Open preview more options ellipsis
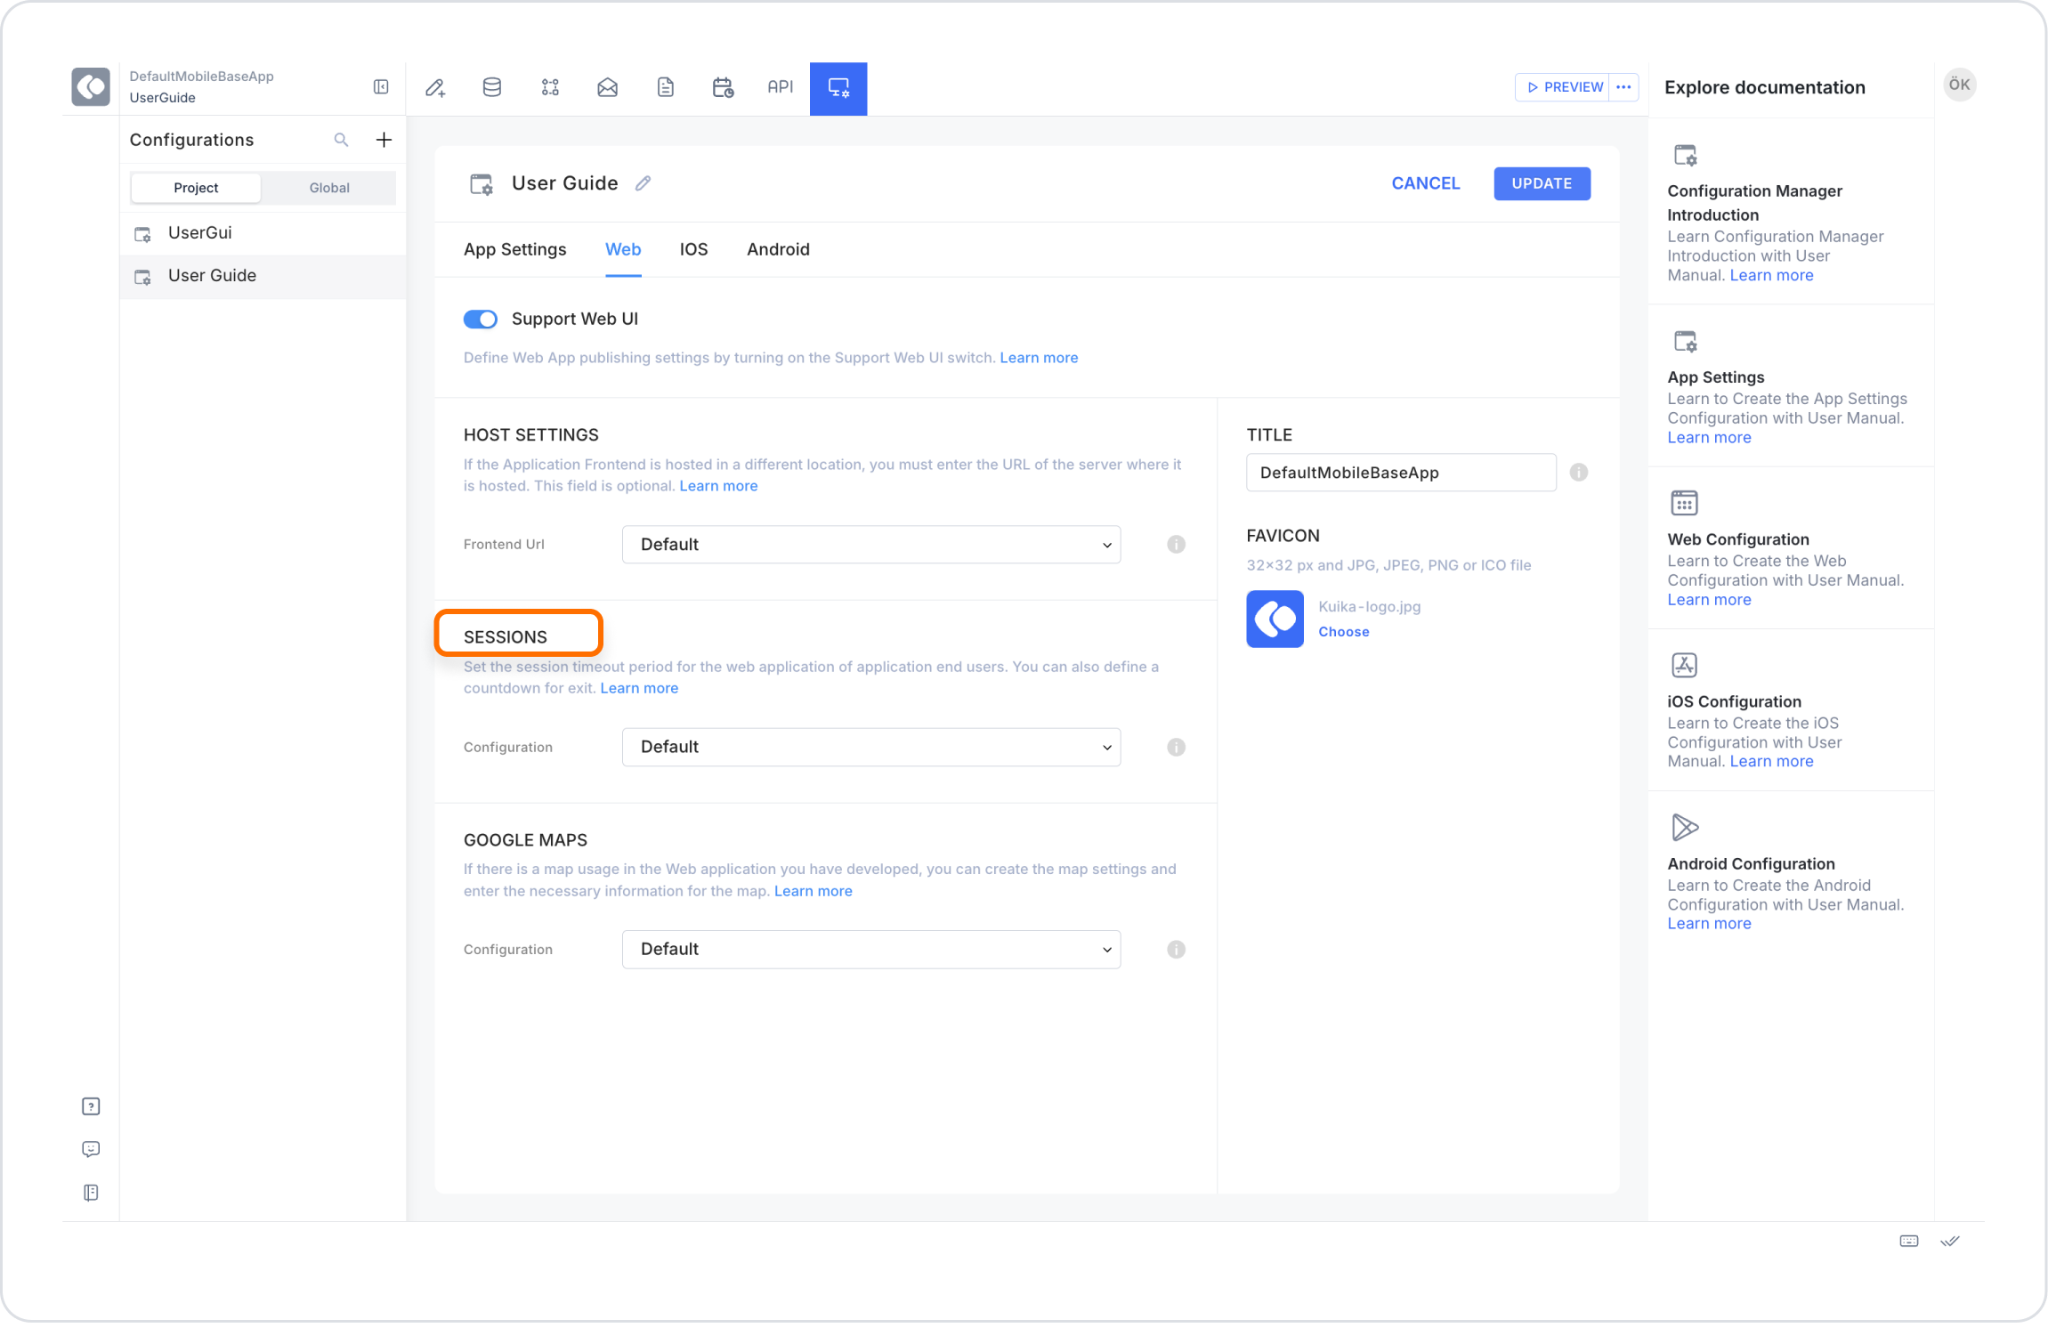2048x1323 pixels. pyautogui.click(x=1624, y=87)
